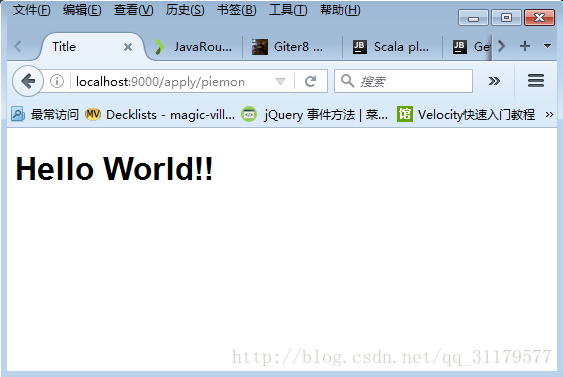The height and width of the screenshot is (377, 563).
Task: Show site information via the info icon
Action: [x=57, y=81]
